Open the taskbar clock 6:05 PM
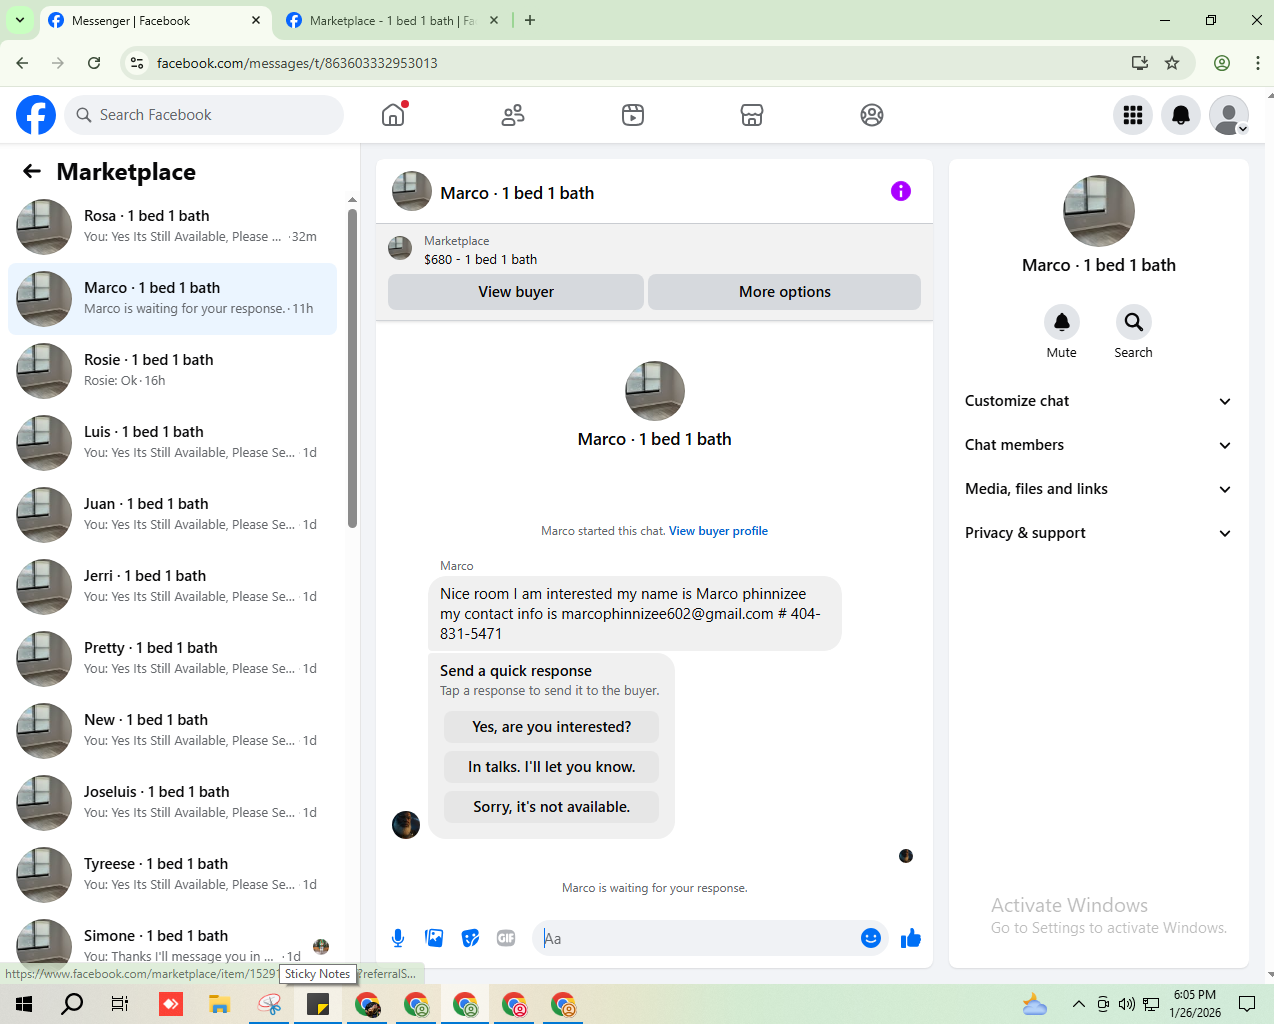Viewport: 1274px width, 1024px height. point(1195,1004)
